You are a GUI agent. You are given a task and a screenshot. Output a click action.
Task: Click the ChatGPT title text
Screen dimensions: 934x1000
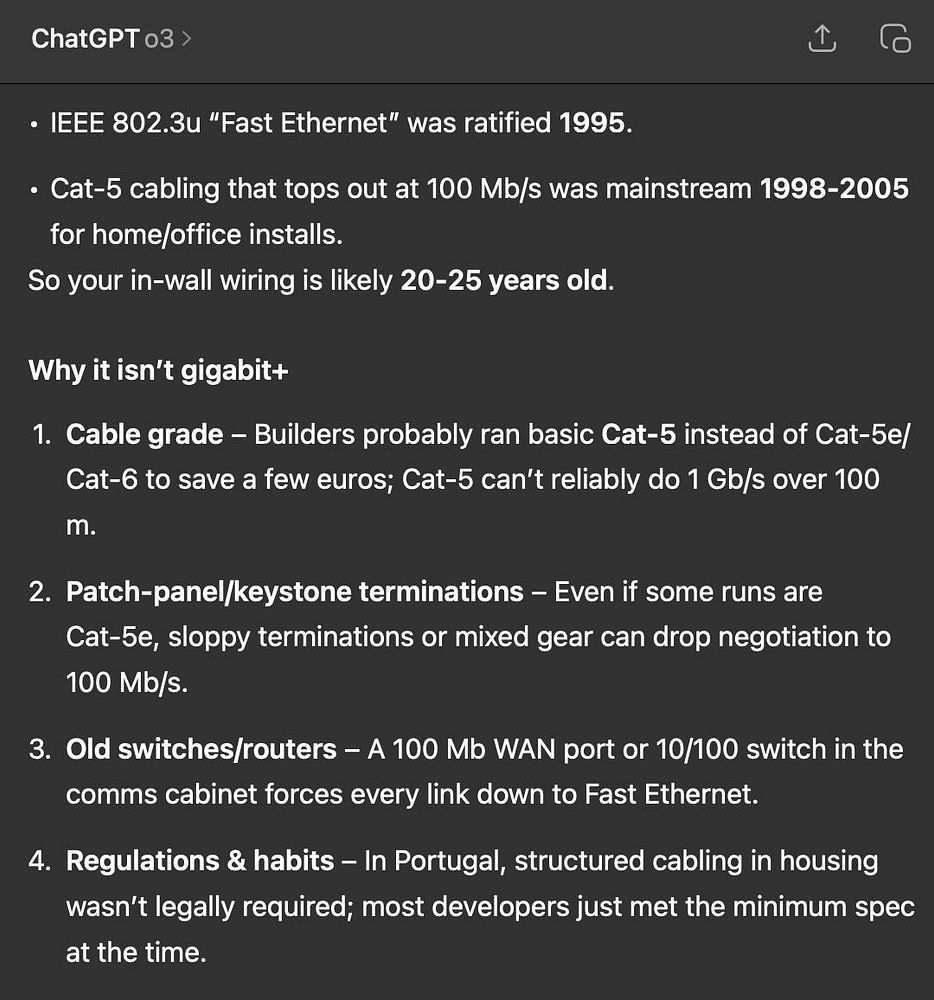[85, 39]
